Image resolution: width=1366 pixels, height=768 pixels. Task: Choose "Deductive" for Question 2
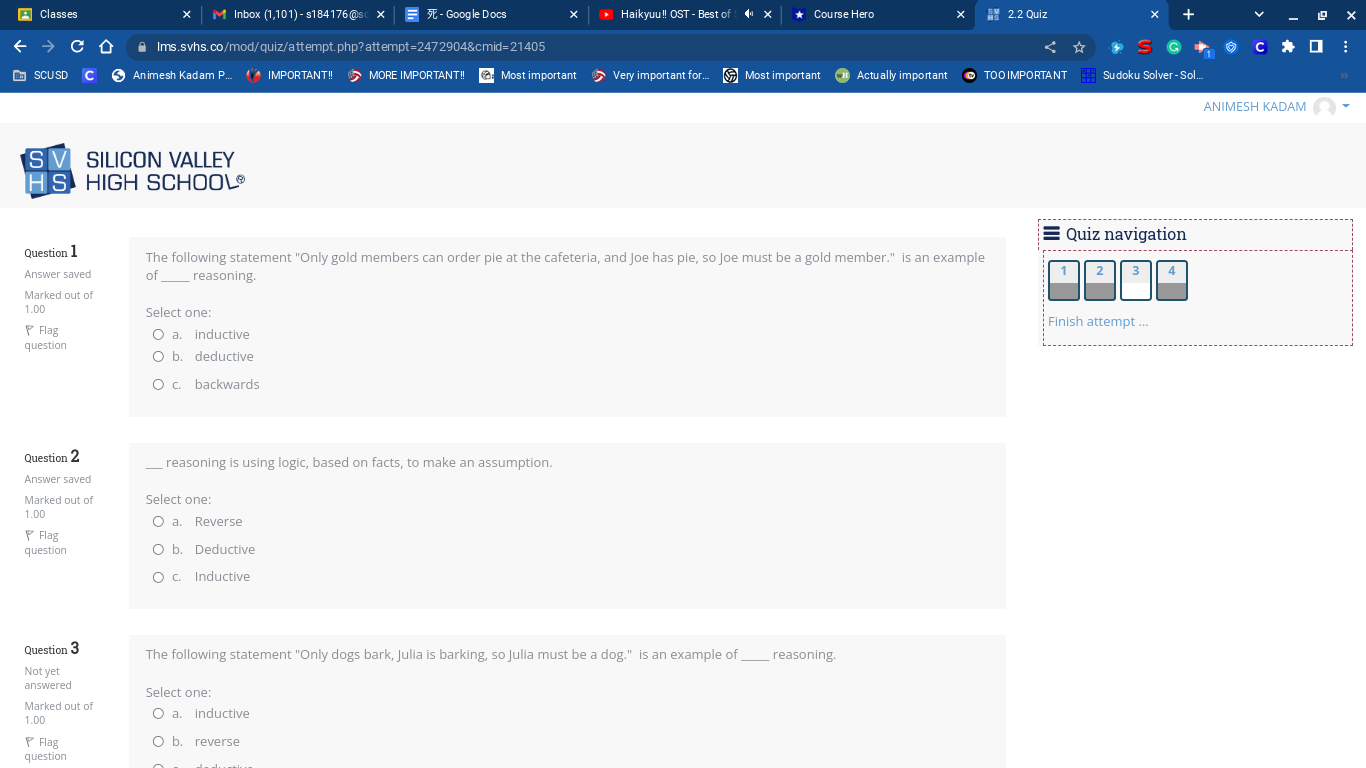[158, 549]
